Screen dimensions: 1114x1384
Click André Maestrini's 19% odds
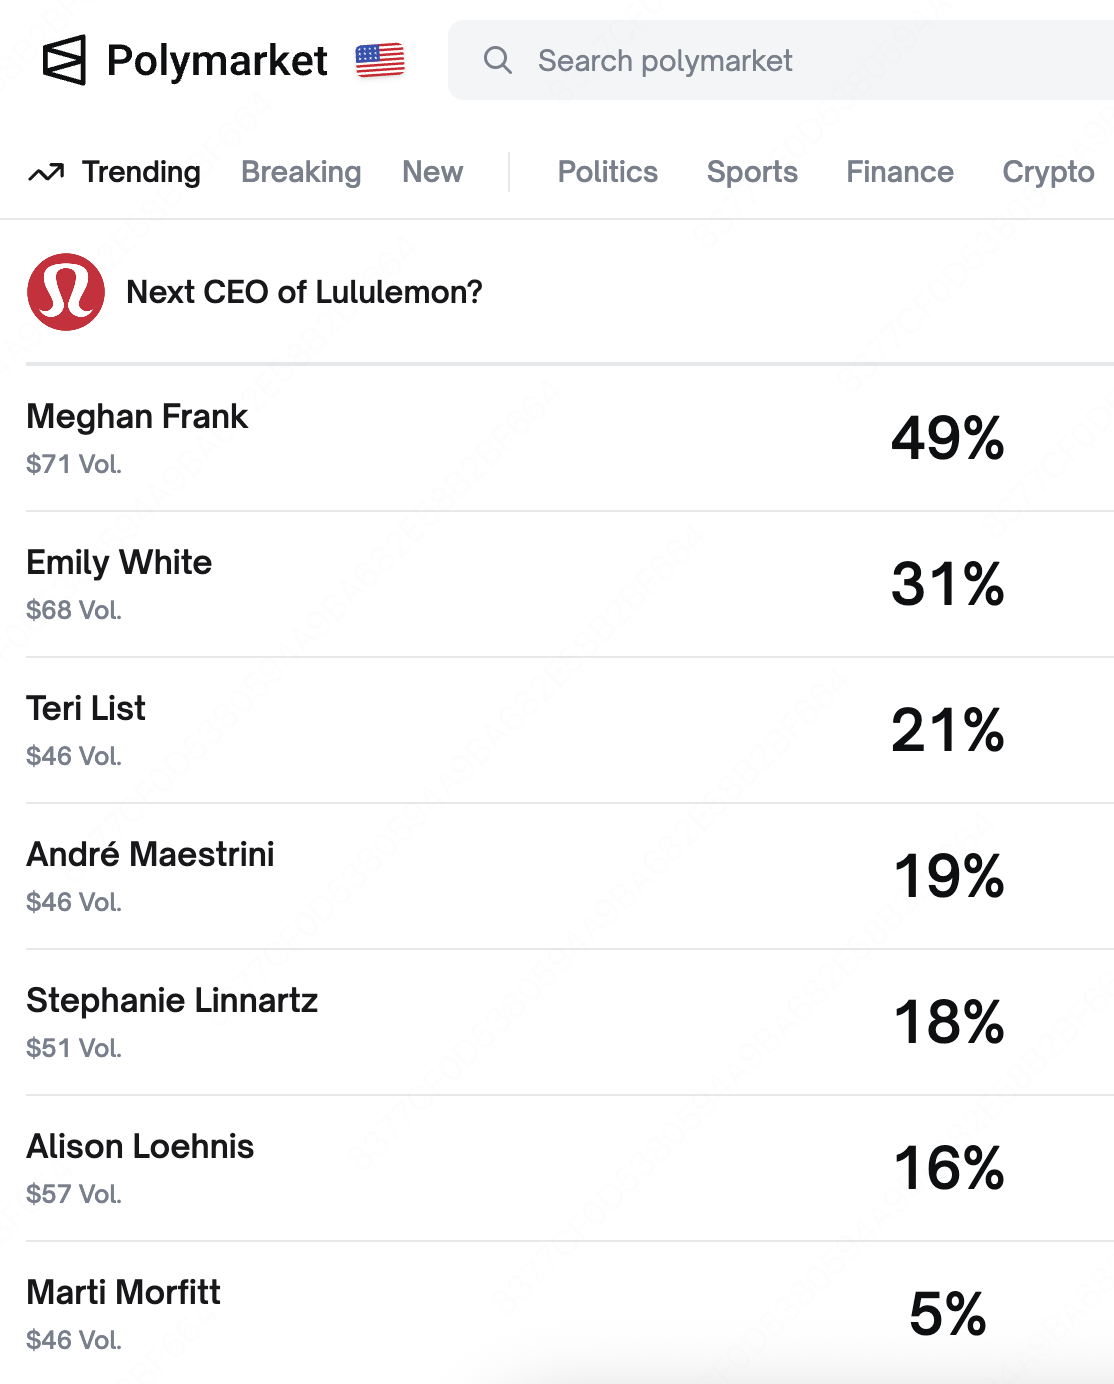point(948,876)
